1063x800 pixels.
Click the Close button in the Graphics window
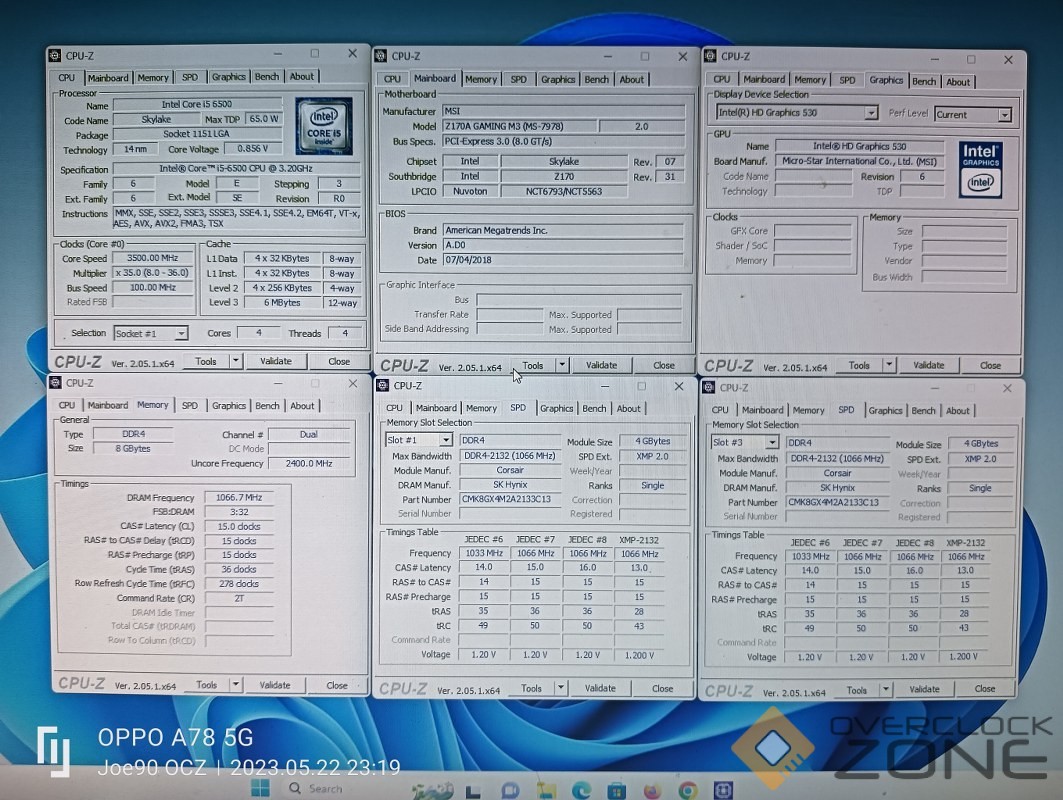pos(990,365)
